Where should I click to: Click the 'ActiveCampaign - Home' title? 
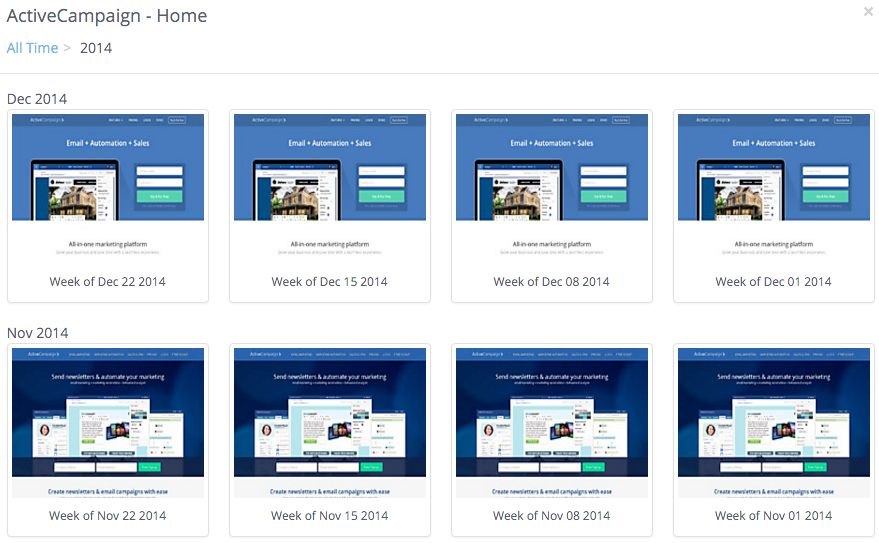(107, 16)
